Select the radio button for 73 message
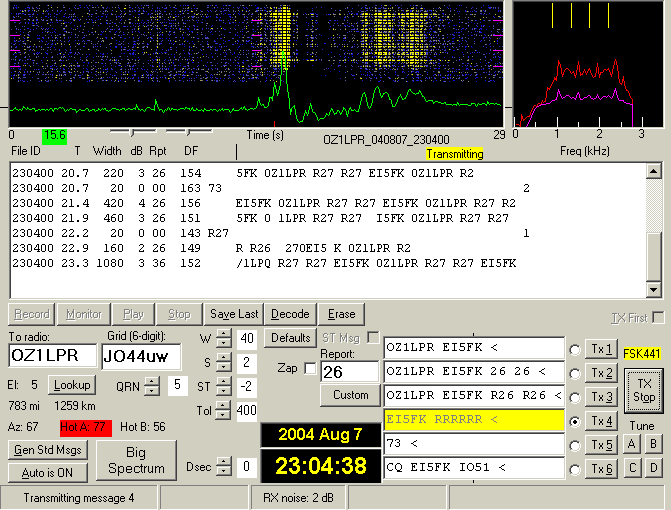671x510 pixels. coord(575,445)
